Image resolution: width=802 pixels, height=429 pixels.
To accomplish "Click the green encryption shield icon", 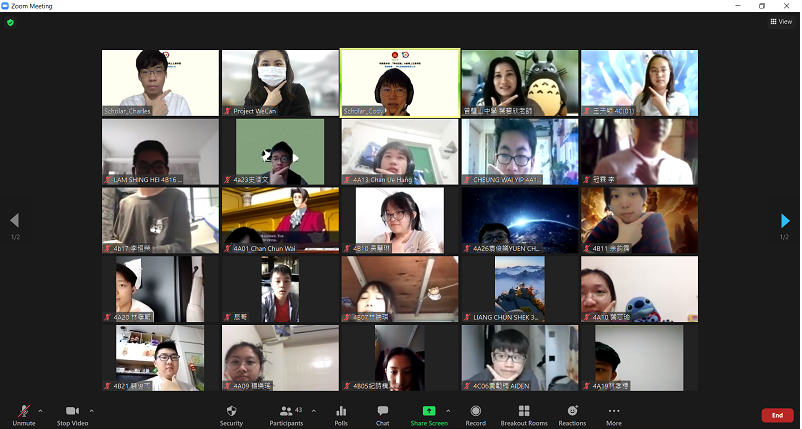I will (10, 22).
